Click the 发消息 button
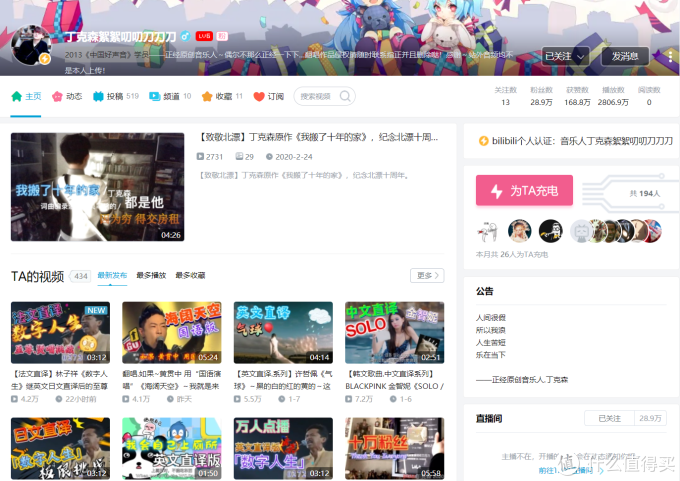 tap(625, 56)
